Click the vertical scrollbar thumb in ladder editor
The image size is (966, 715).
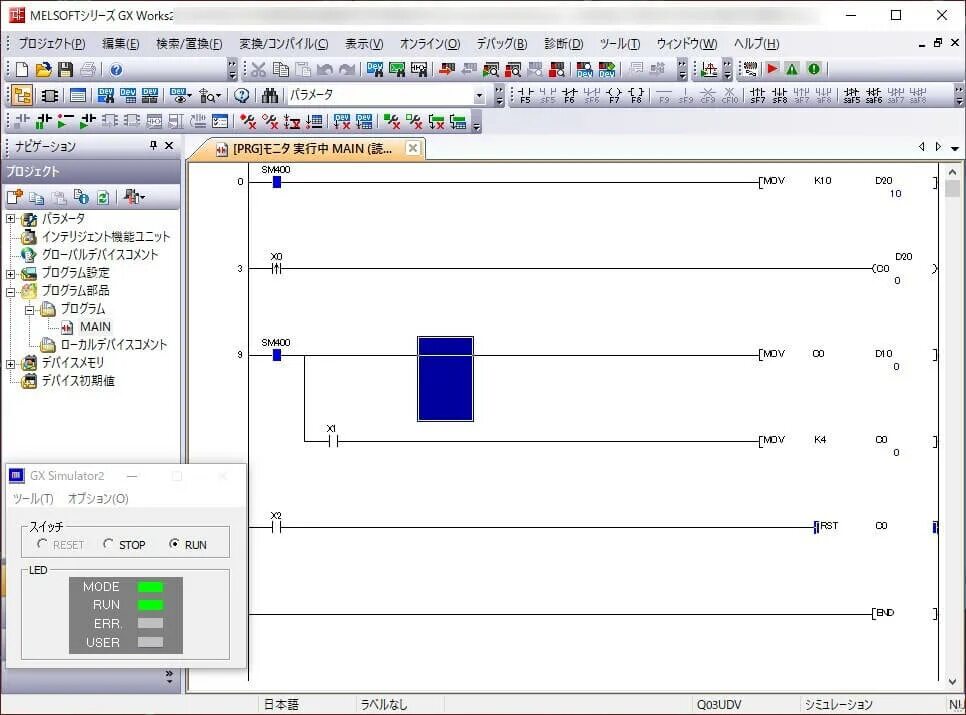[952, 188]
